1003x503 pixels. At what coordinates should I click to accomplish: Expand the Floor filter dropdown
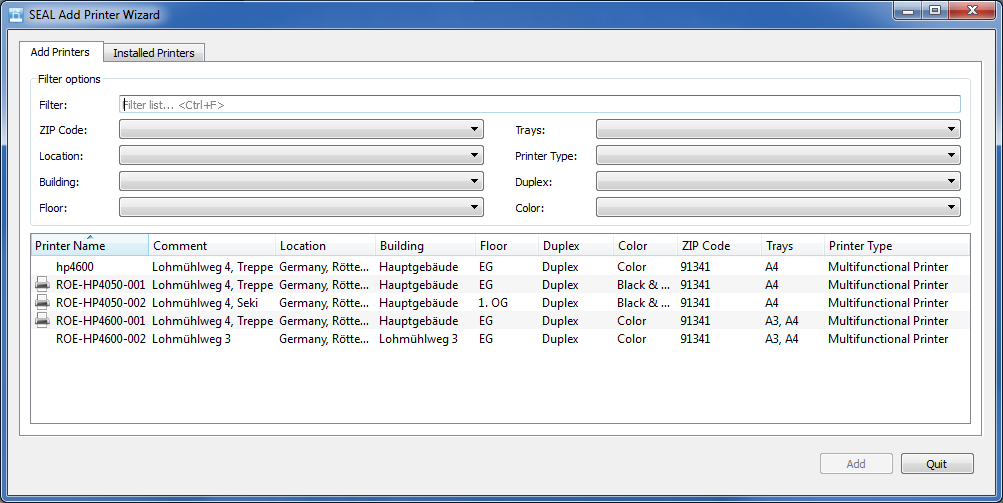click(x=301, y=207)
